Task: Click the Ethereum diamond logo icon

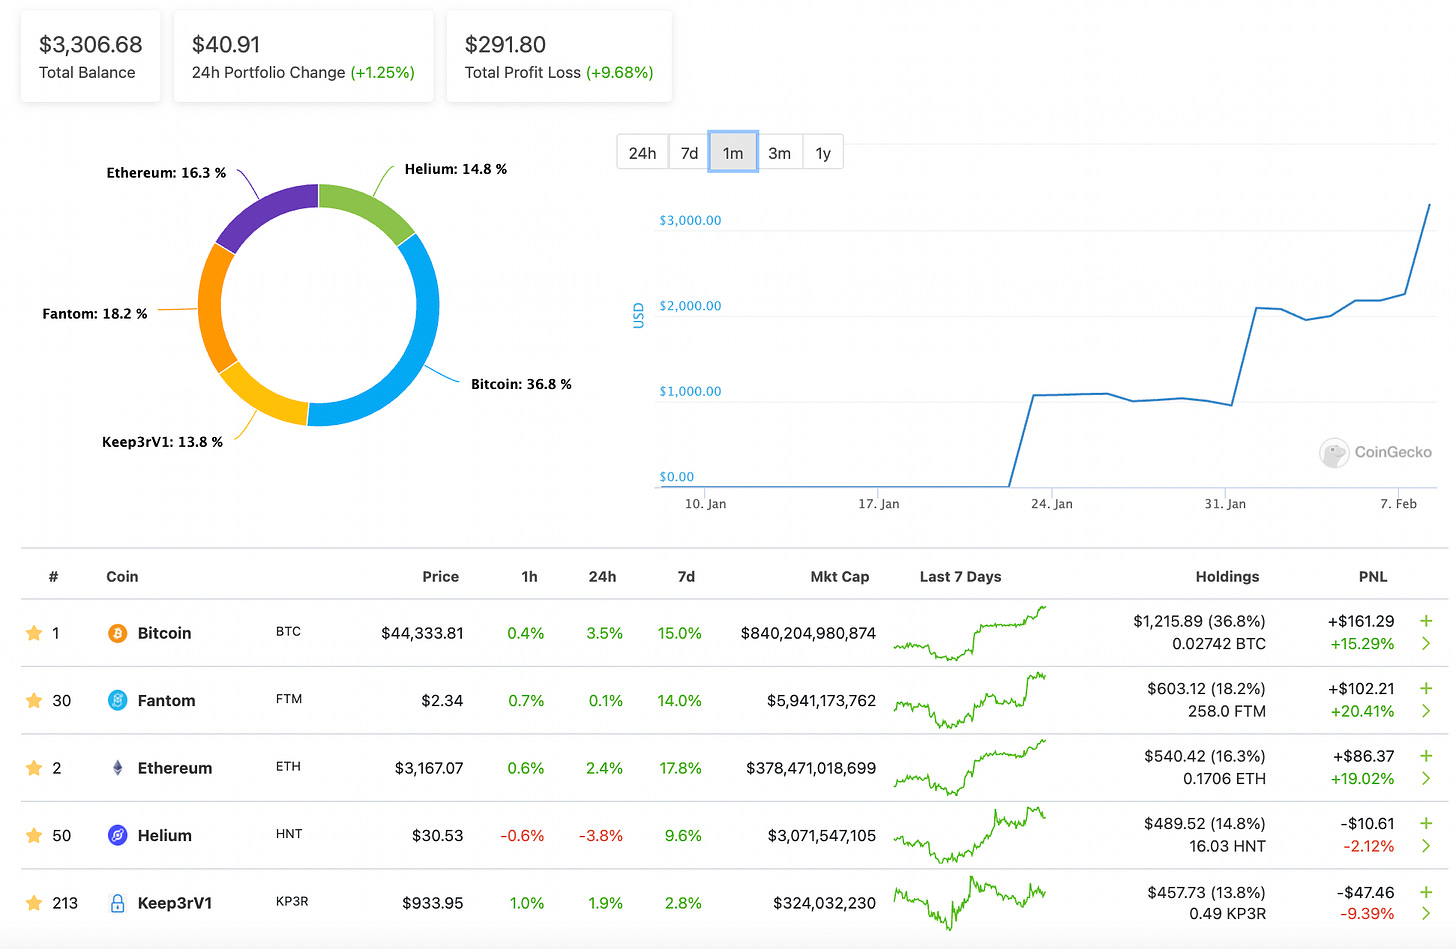Action: coord(117,768)
